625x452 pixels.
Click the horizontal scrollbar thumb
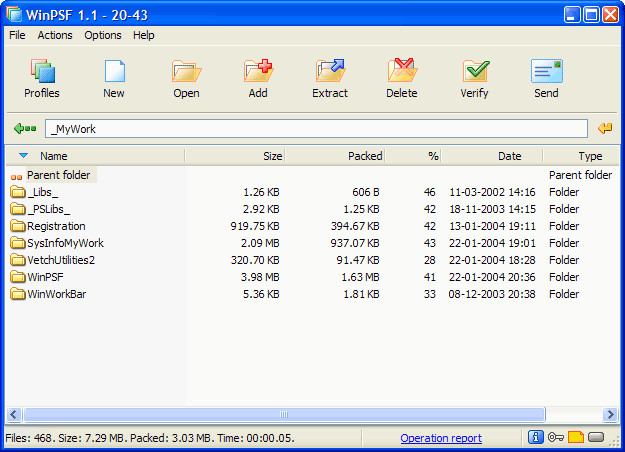(x=284, y=415)
